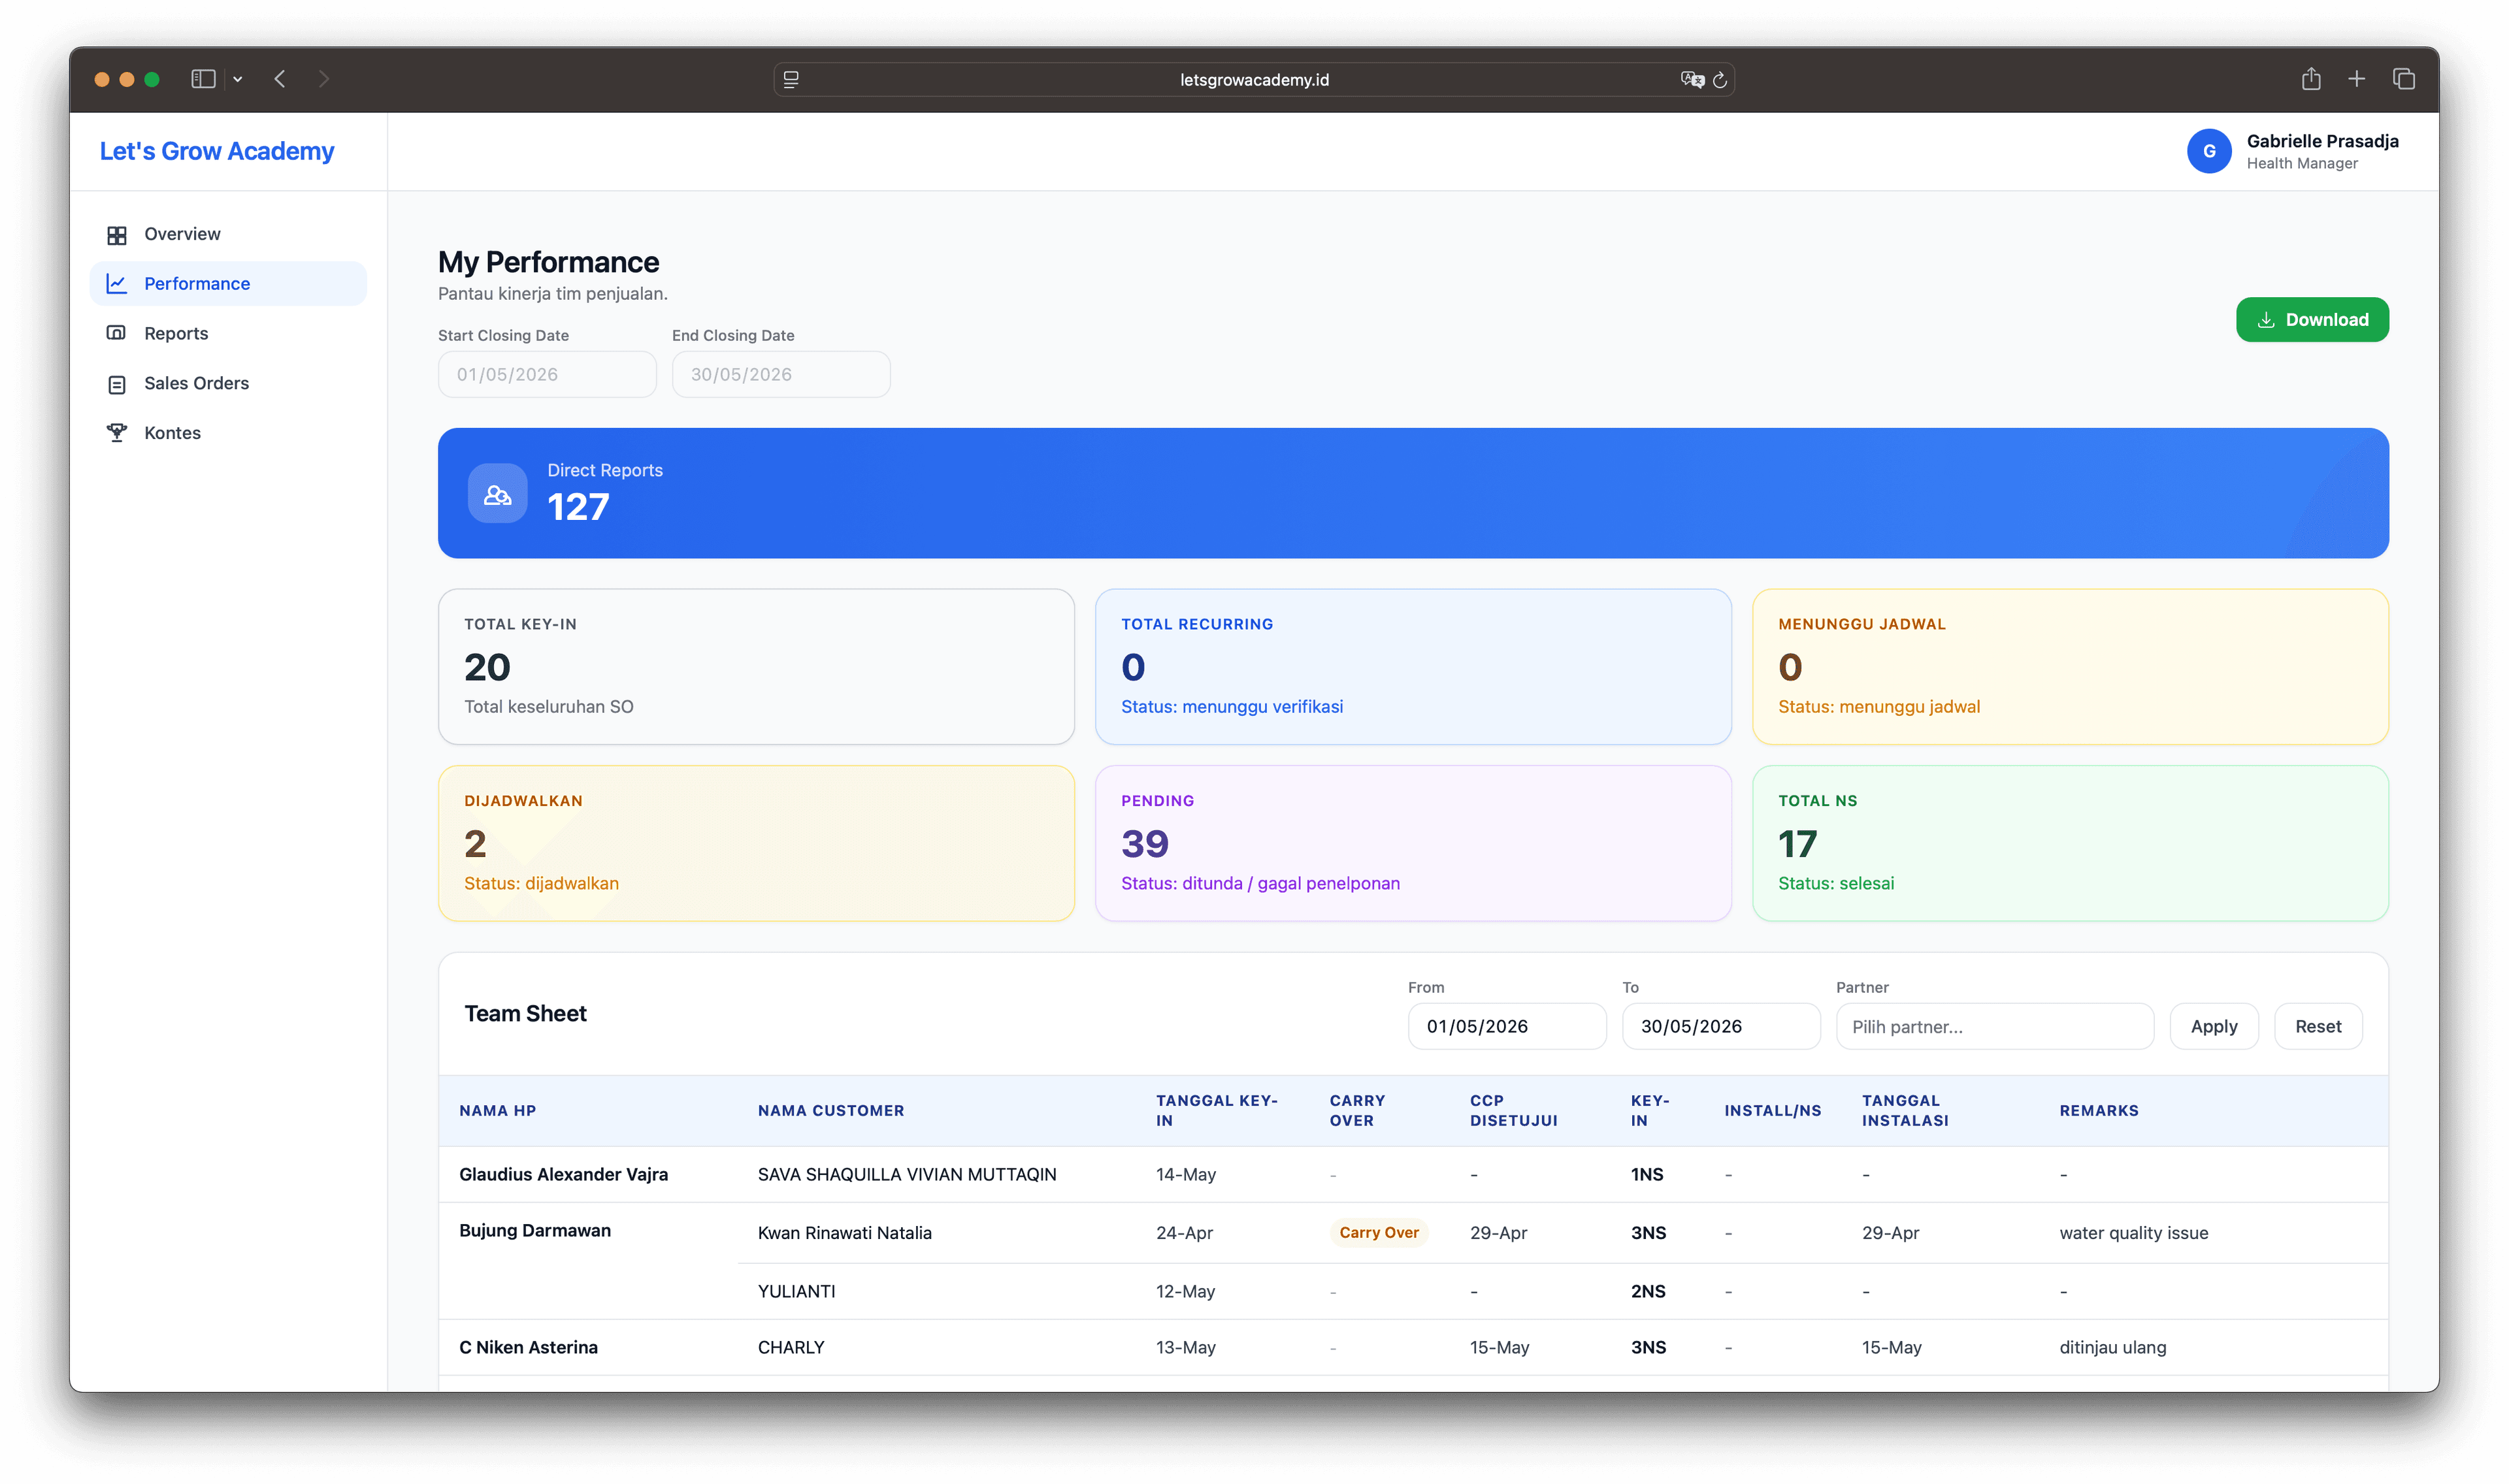This screenshot has height=1484, width=2509.
Task: Click the REMARKS column header
Action: click(2098, 1110)
